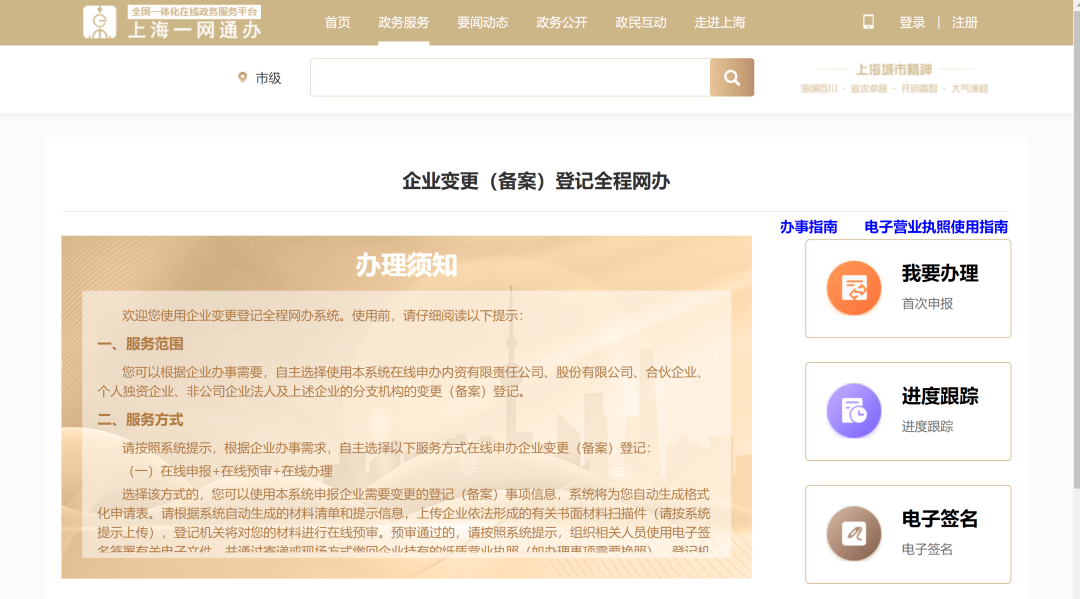This screenshot has width=1080, height=599.
Task: Click the 登录 link
Action: [912, 22]
